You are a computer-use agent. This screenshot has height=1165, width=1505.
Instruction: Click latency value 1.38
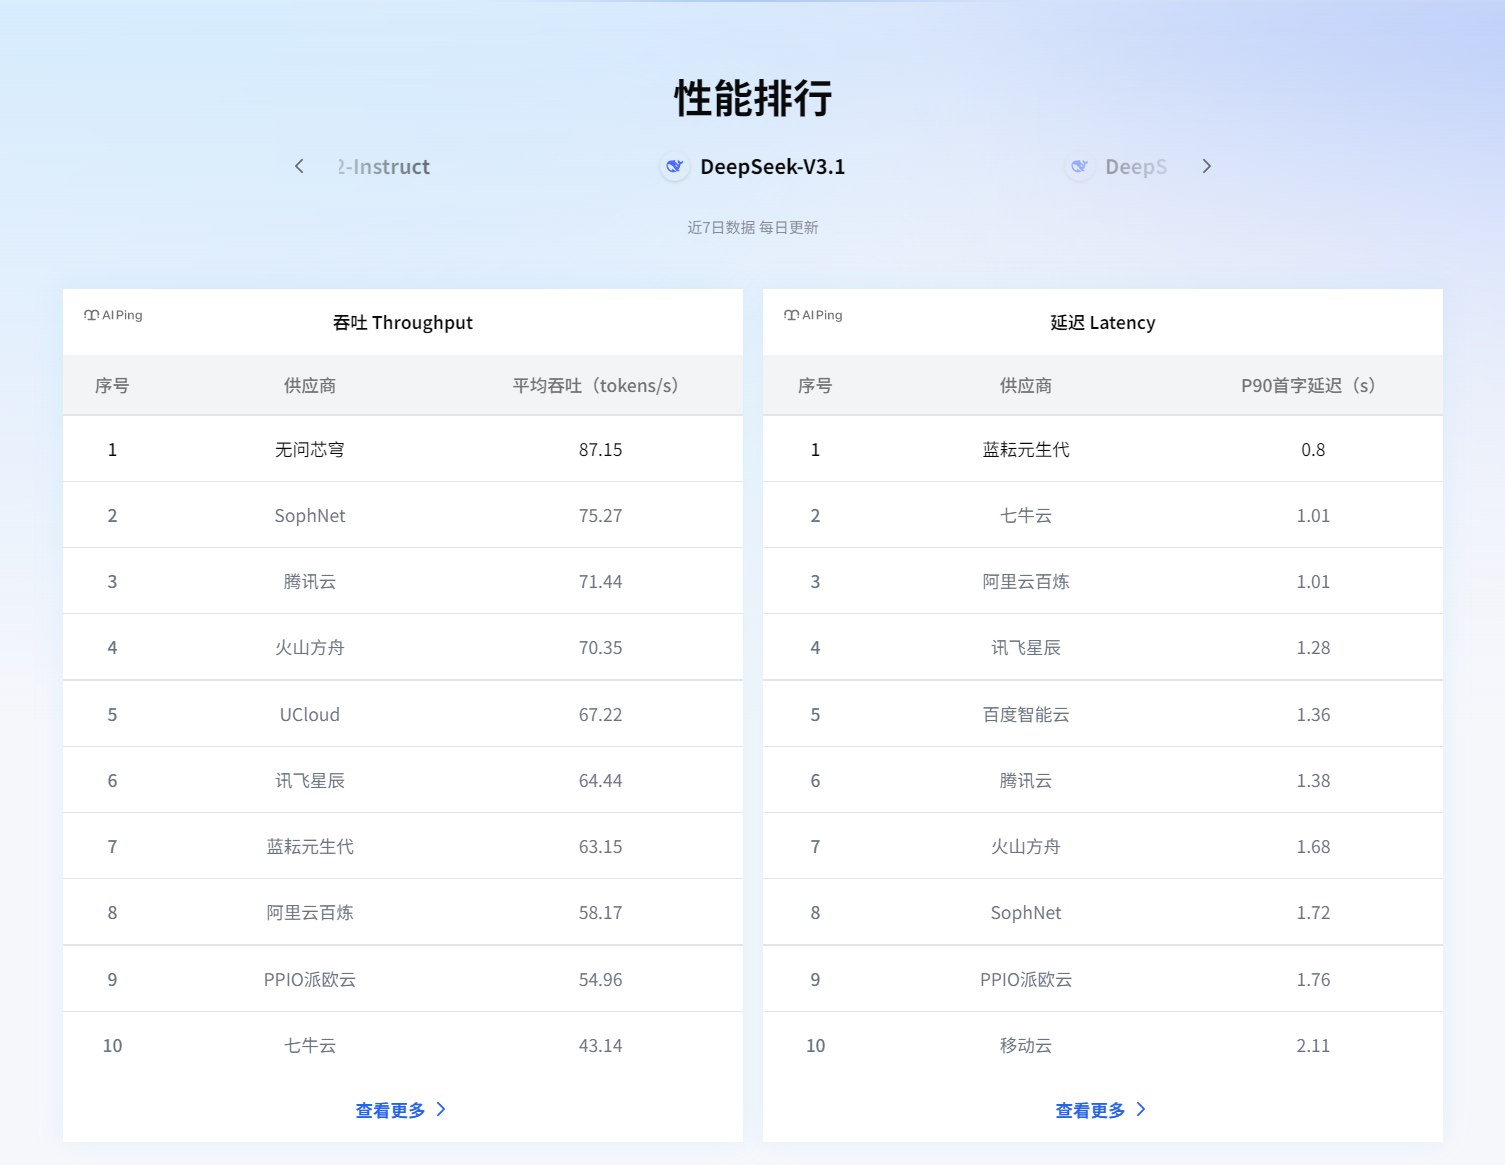tap(1313, 781)
